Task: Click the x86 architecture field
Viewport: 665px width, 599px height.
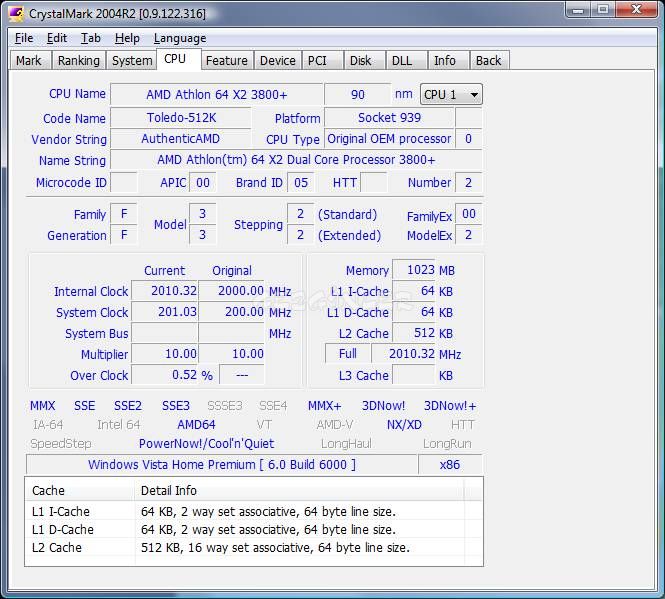Action: 450,465
